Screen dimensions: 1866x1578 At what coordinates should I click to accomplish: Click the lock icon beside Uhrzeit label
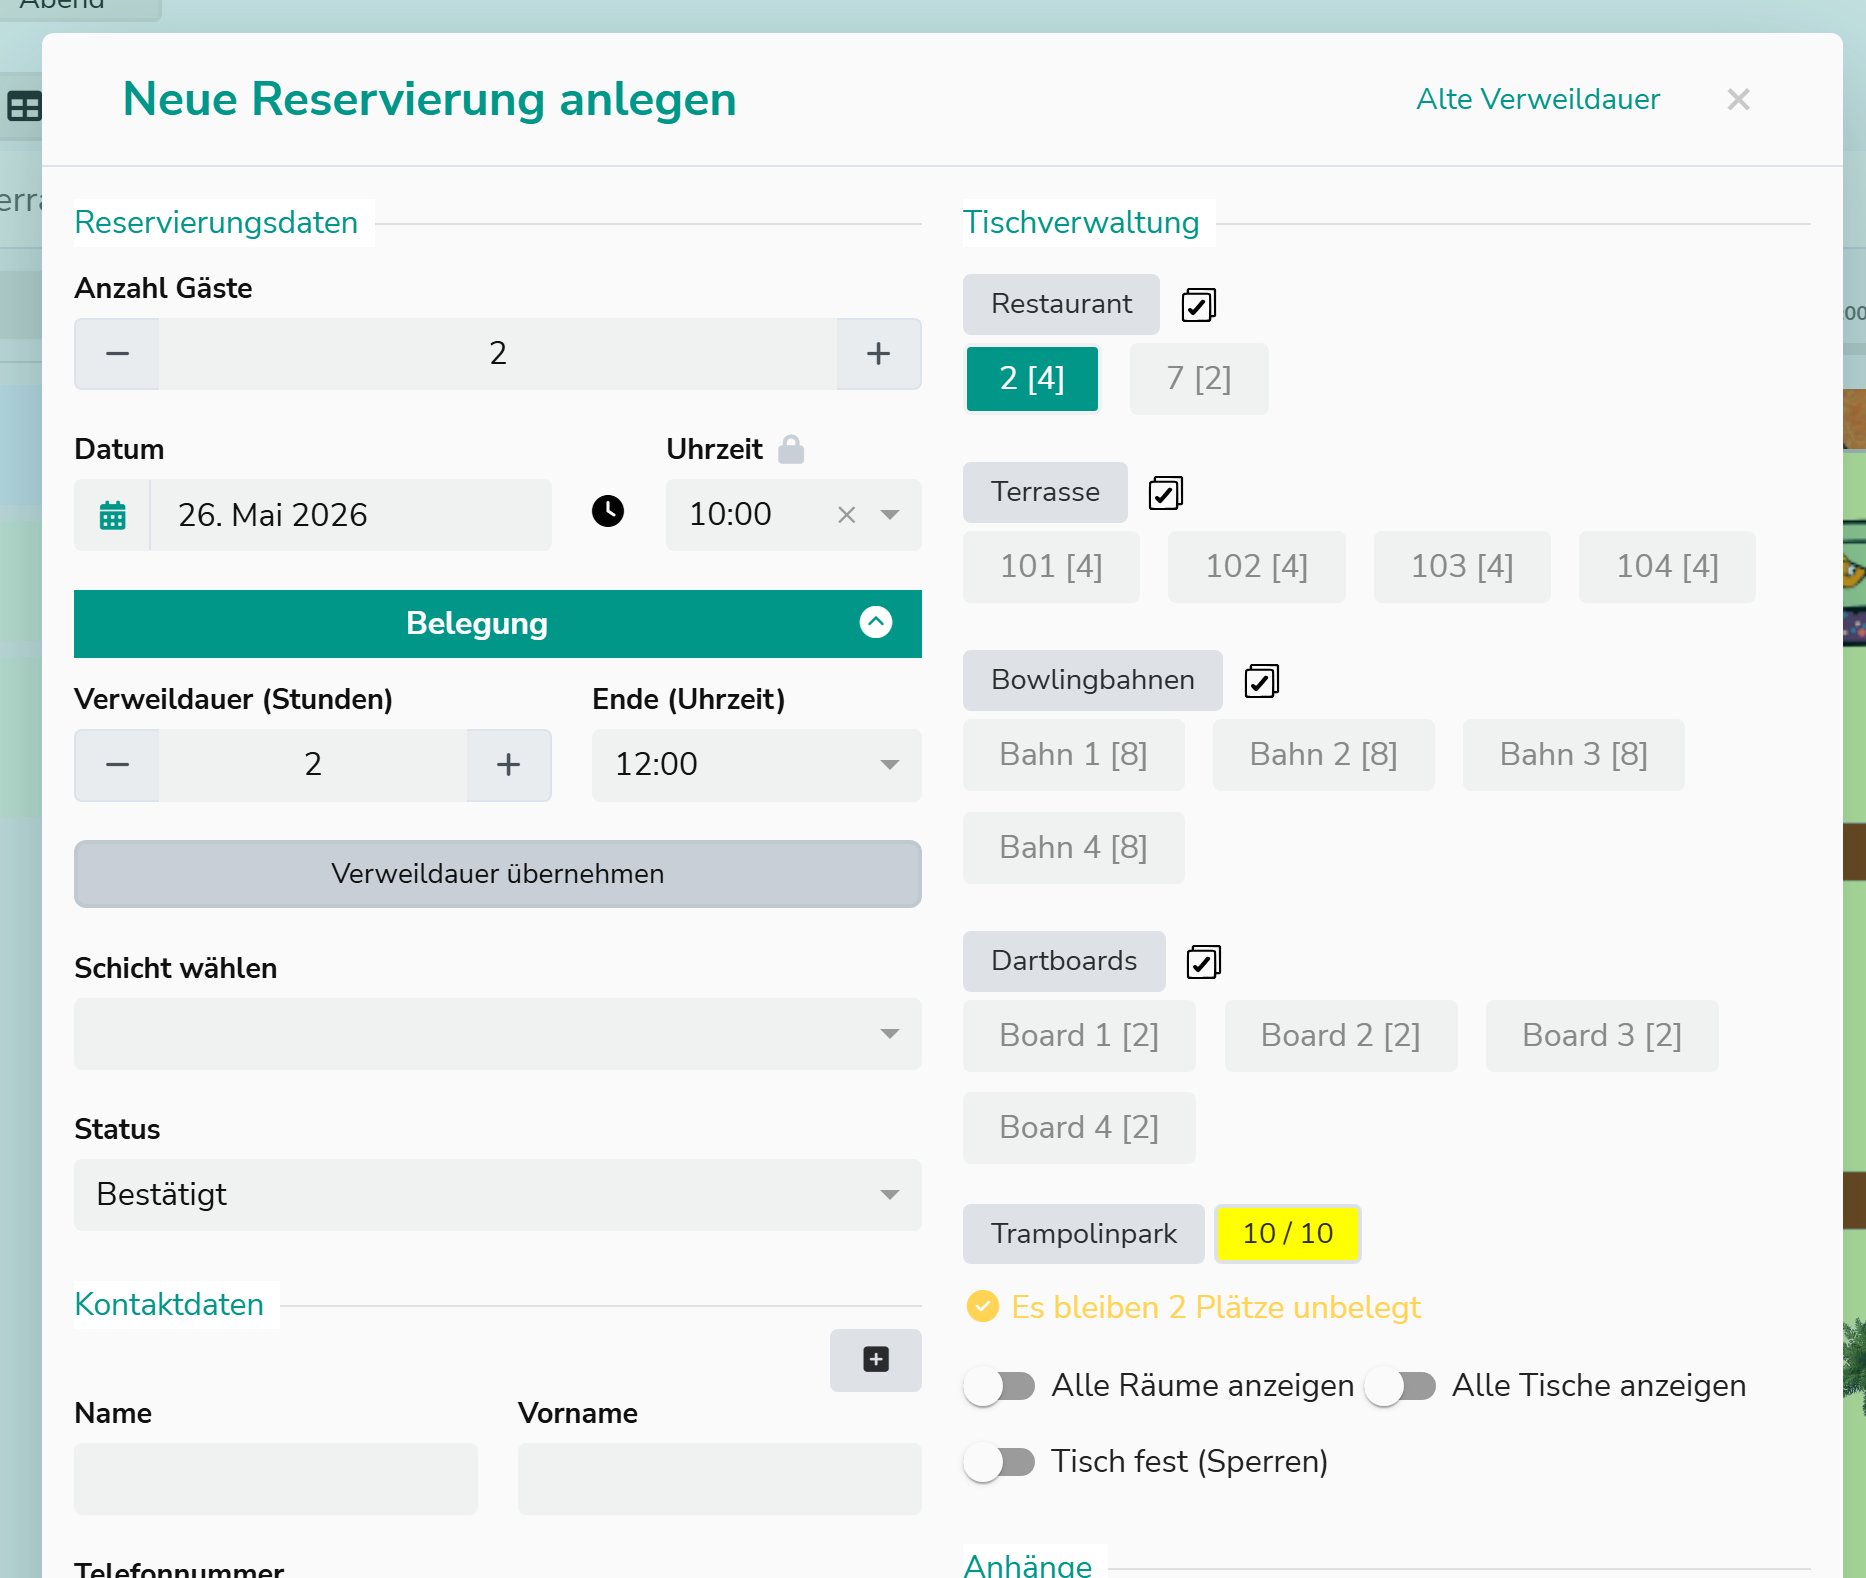tap(791, 449)
